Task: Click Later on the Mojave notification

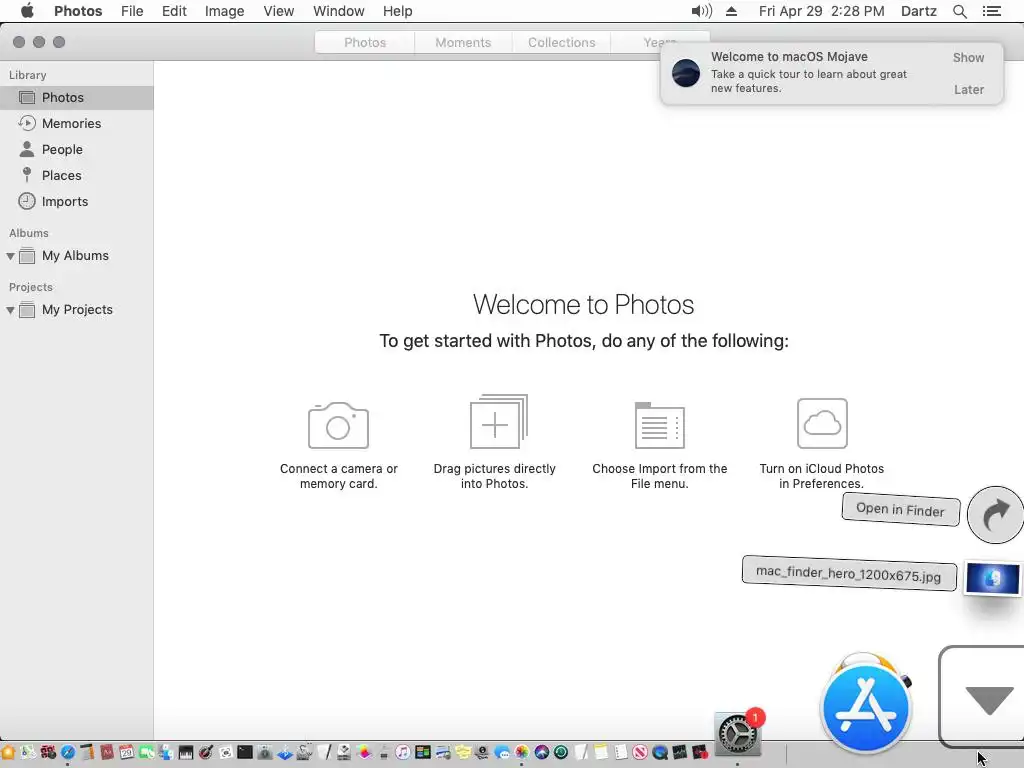Action: click(x=969, y=89)
